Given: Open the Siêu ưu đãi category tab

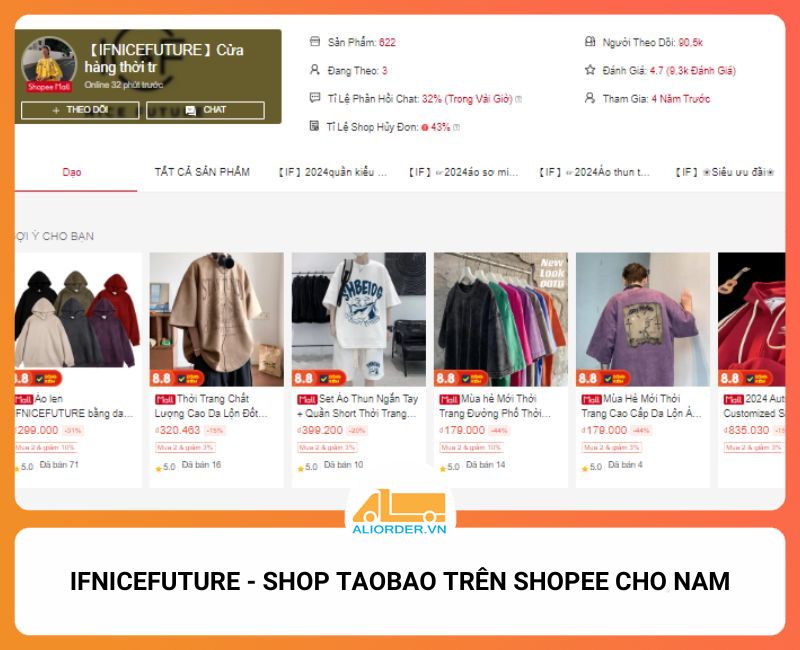Looking at the screenshot, I should 726,172.
